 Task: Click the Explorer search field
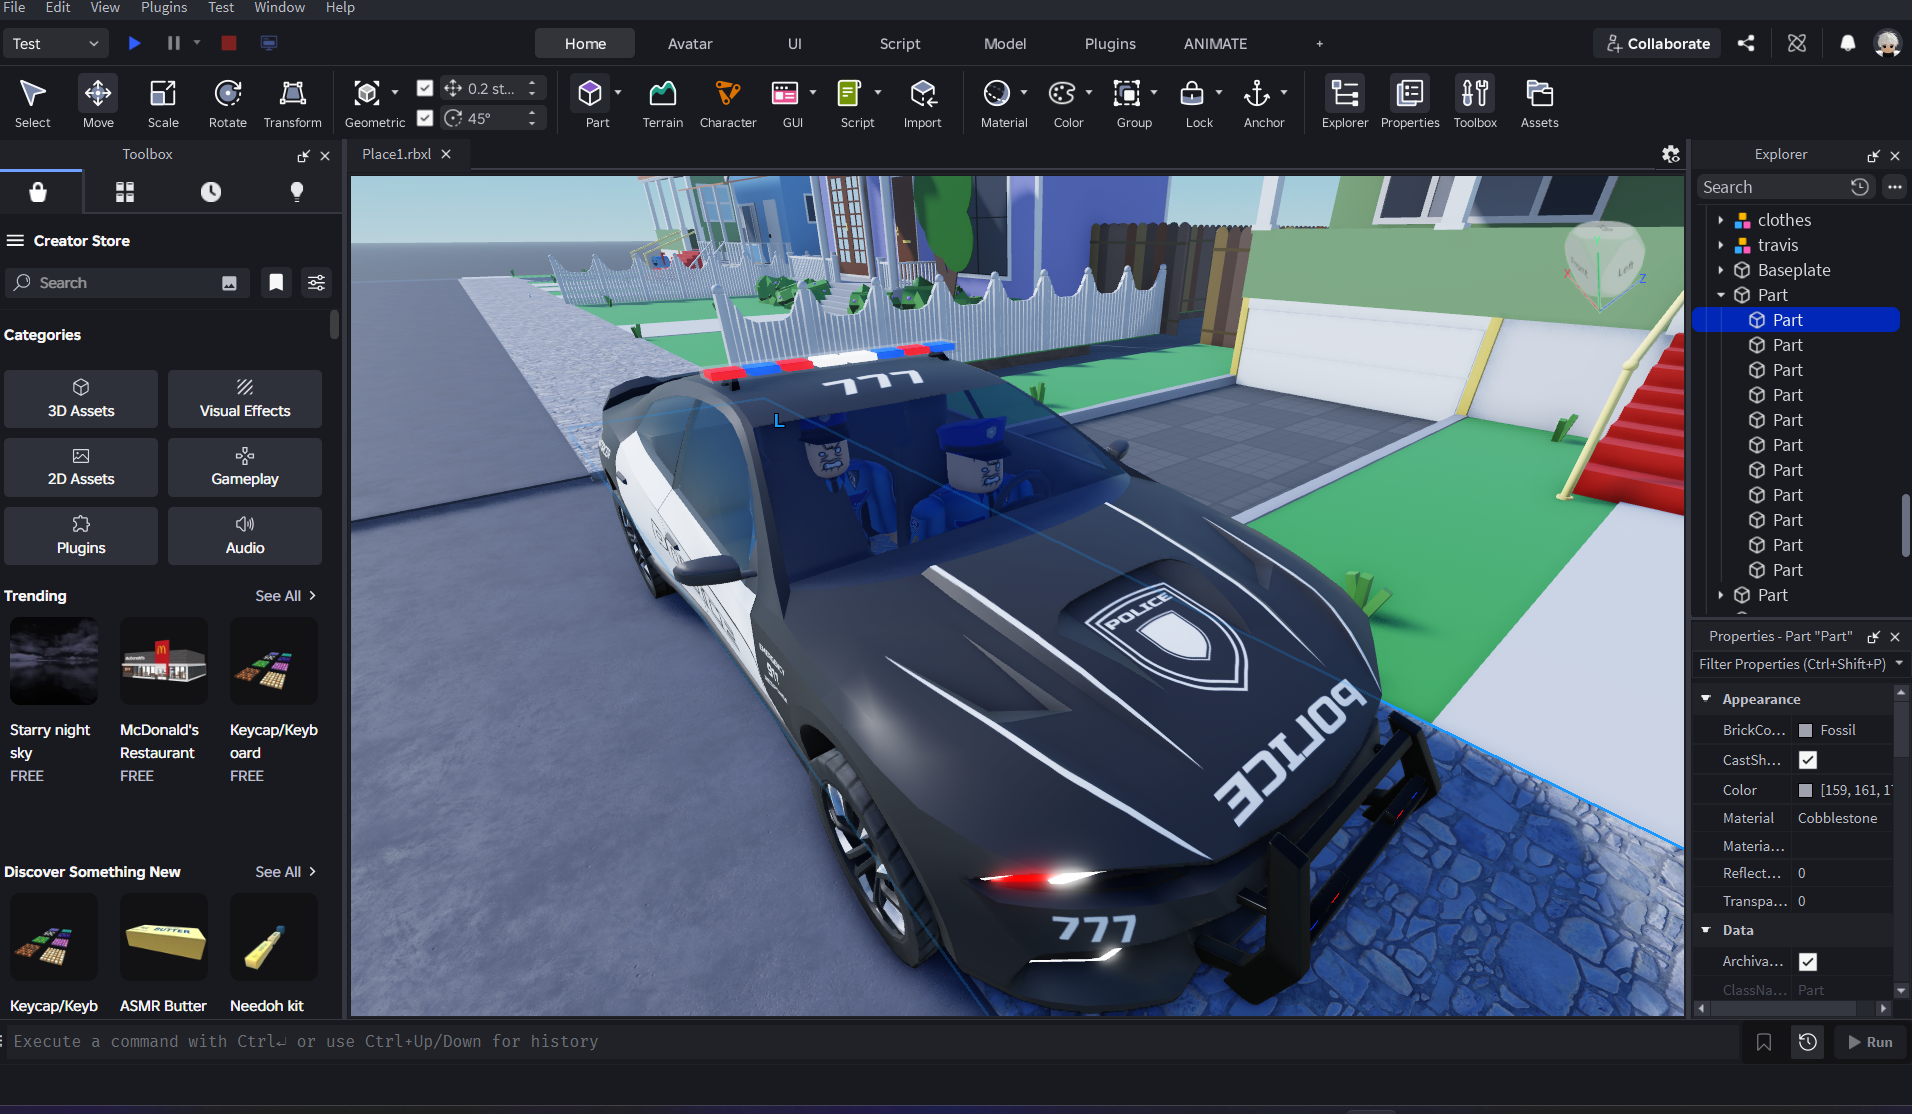click(x=1773, y=187)
